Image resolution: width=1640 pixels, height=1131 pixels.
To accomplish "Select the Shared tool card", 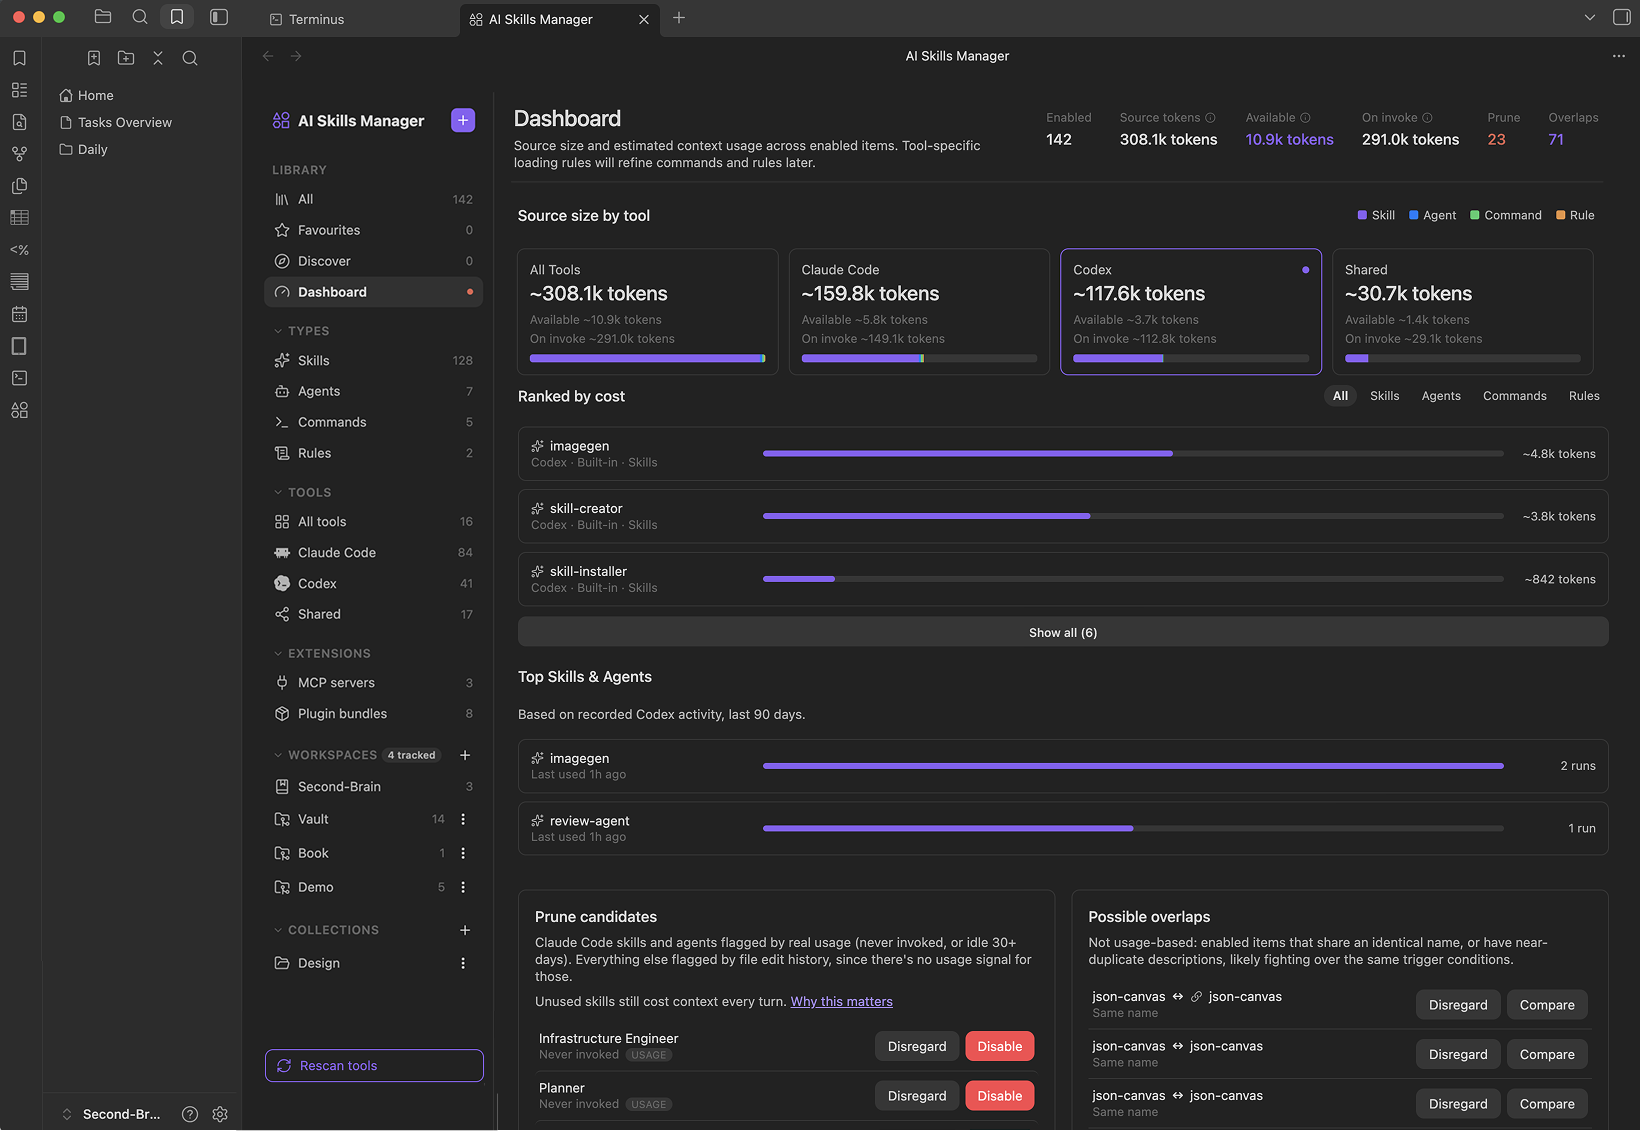I will click(1463, 312).
